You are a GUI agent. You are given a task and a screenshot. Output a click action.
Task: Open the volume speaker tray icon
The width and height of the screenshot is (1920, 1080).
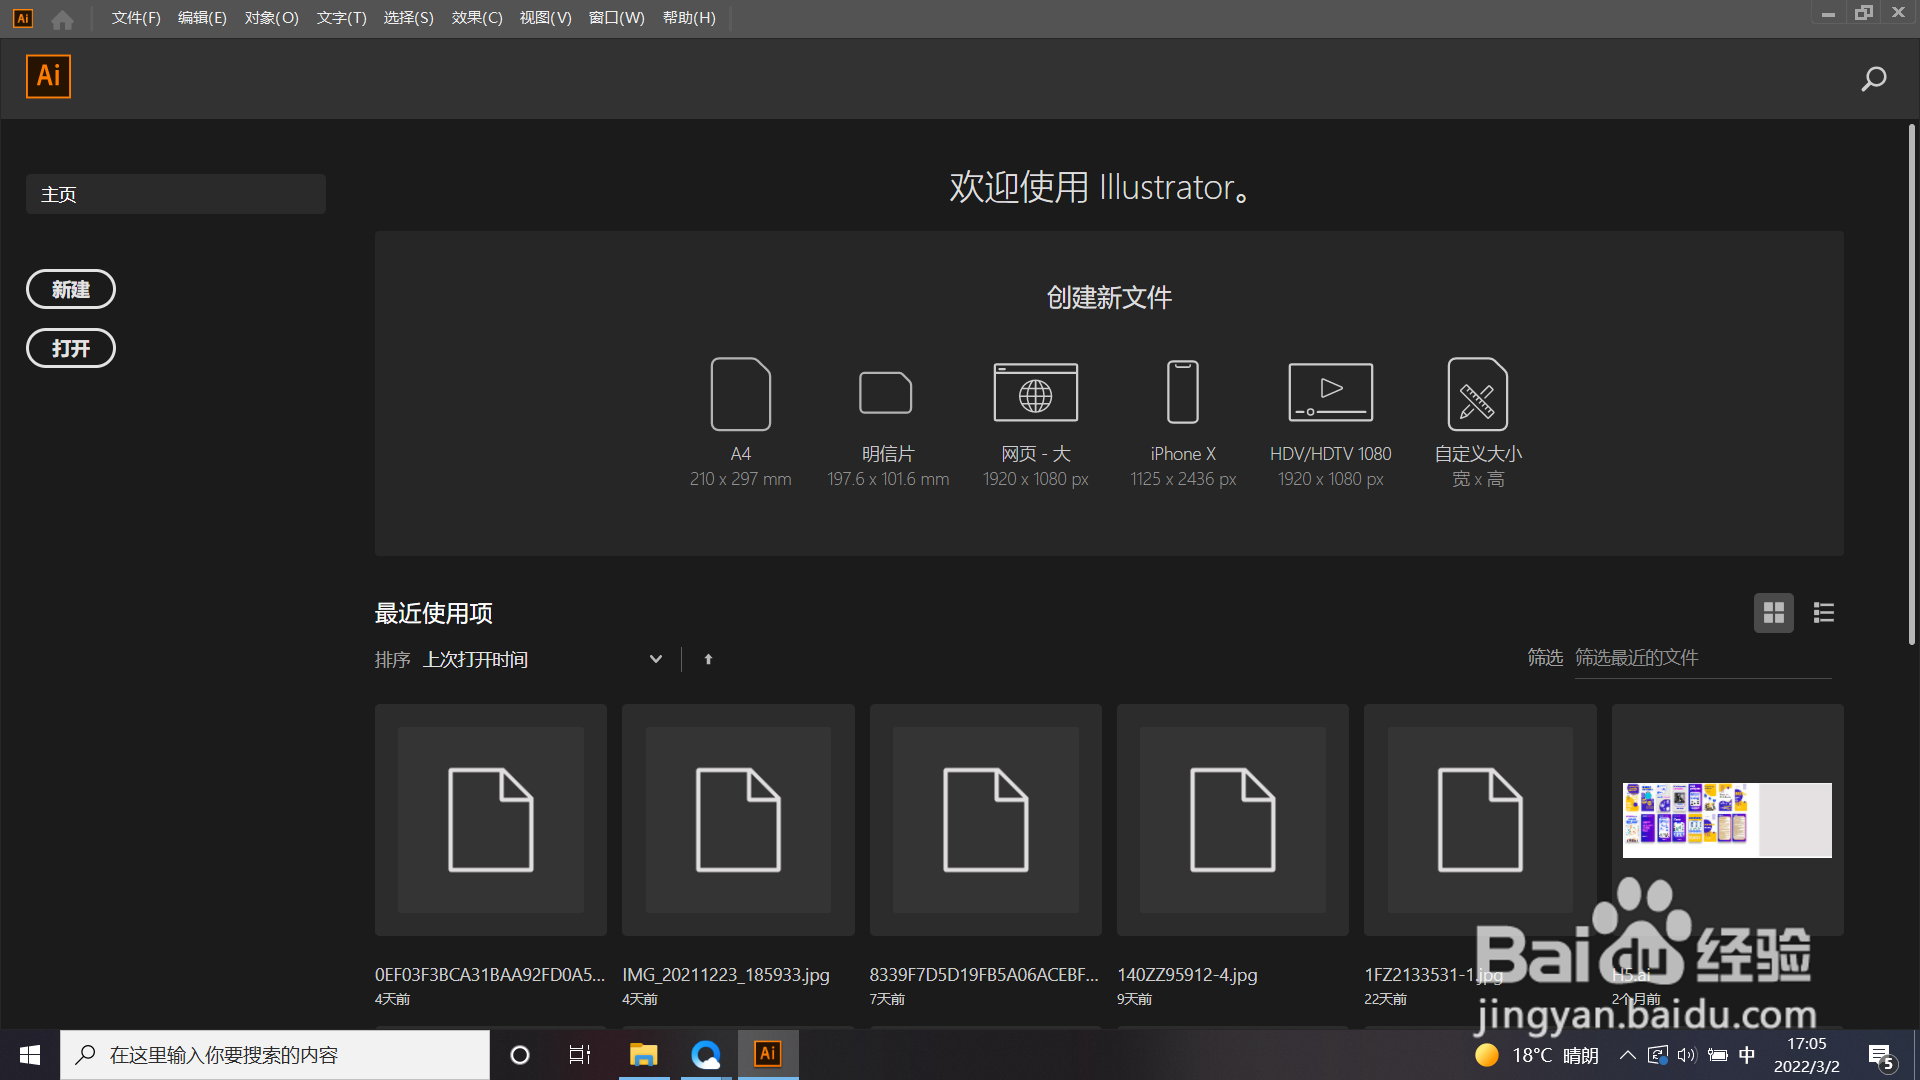coord(1688,1055)
